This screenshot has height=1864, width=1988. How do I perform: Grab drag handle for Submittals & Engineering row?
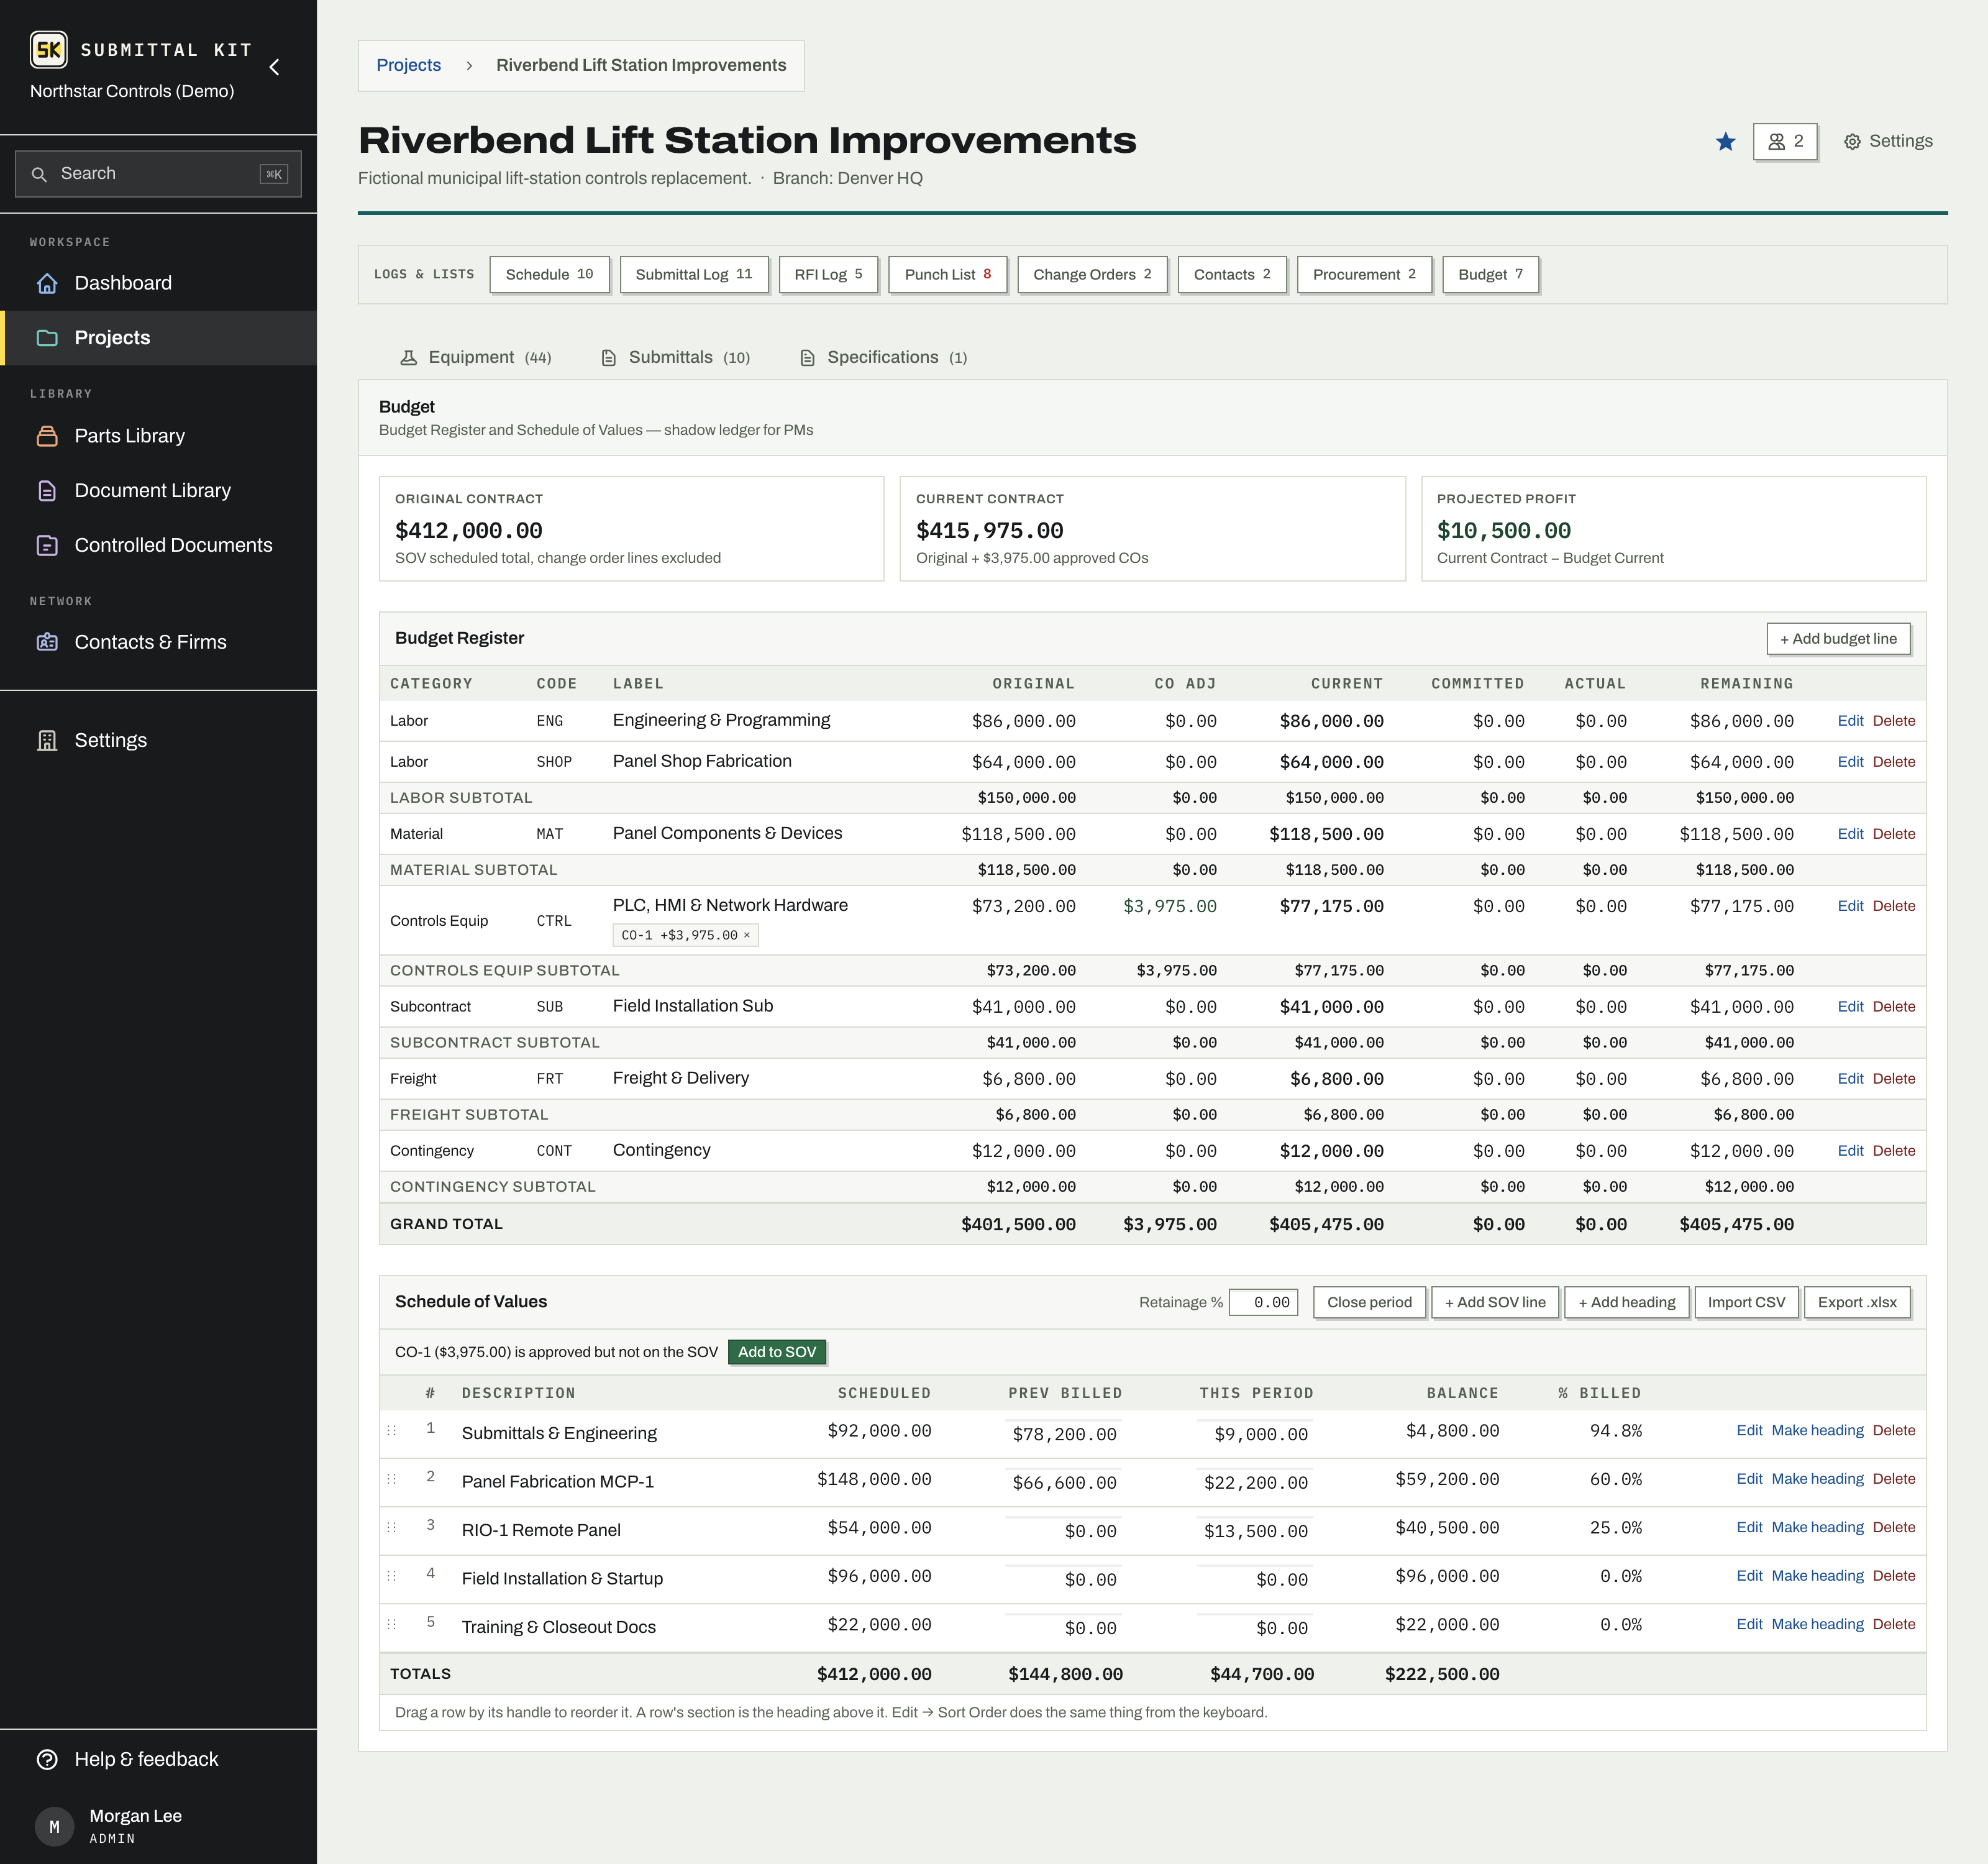(x=391, y=1431)
